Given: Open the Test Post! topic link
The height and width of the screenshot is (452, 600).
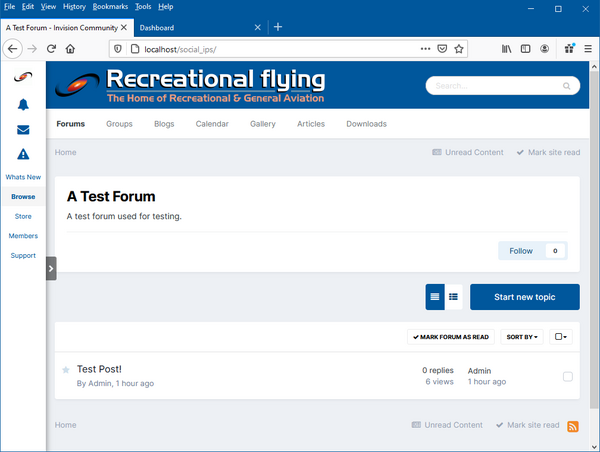Looking at the screenshot, I should tap(99, 369).
